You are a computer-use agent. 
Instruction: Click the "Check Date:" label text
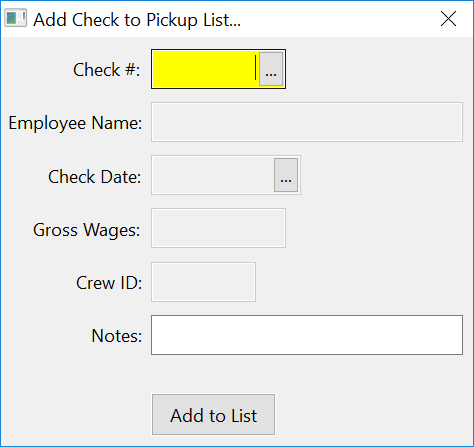[x=95, y=176]
